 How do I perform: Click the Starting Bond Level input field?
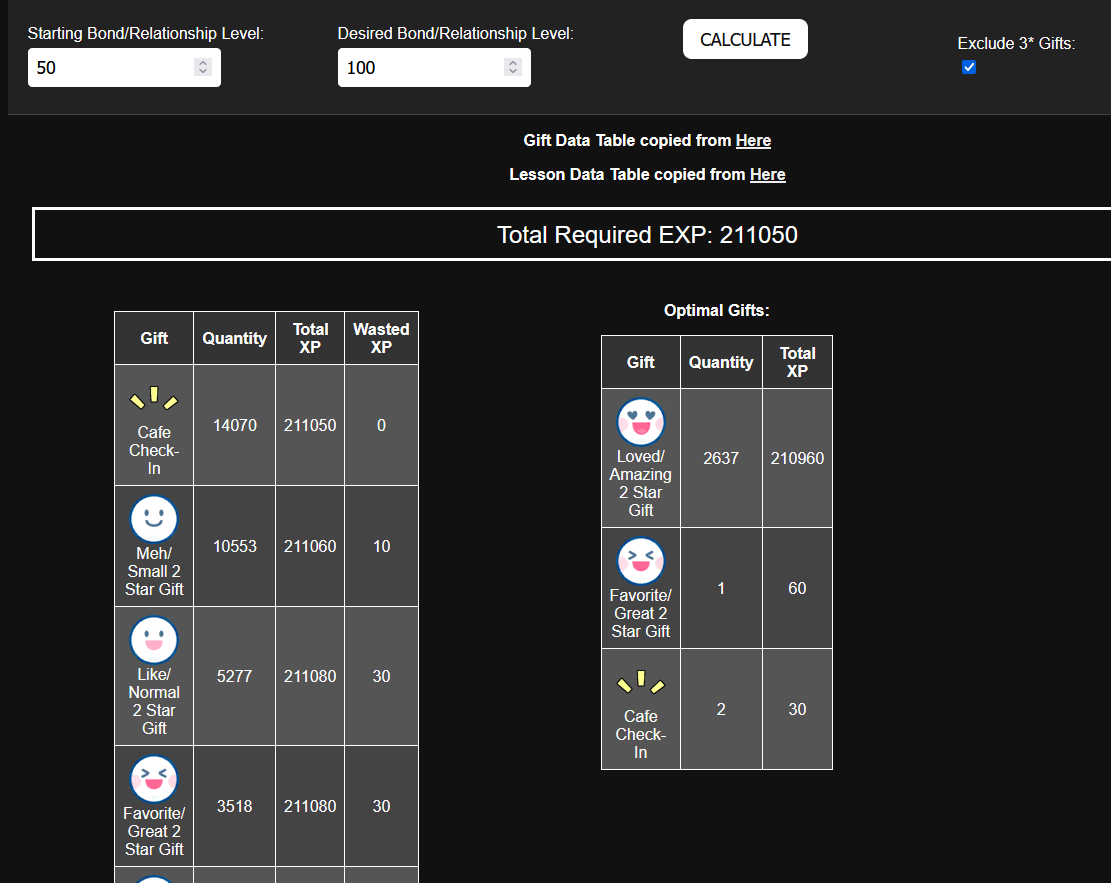(x=124, y=67)
